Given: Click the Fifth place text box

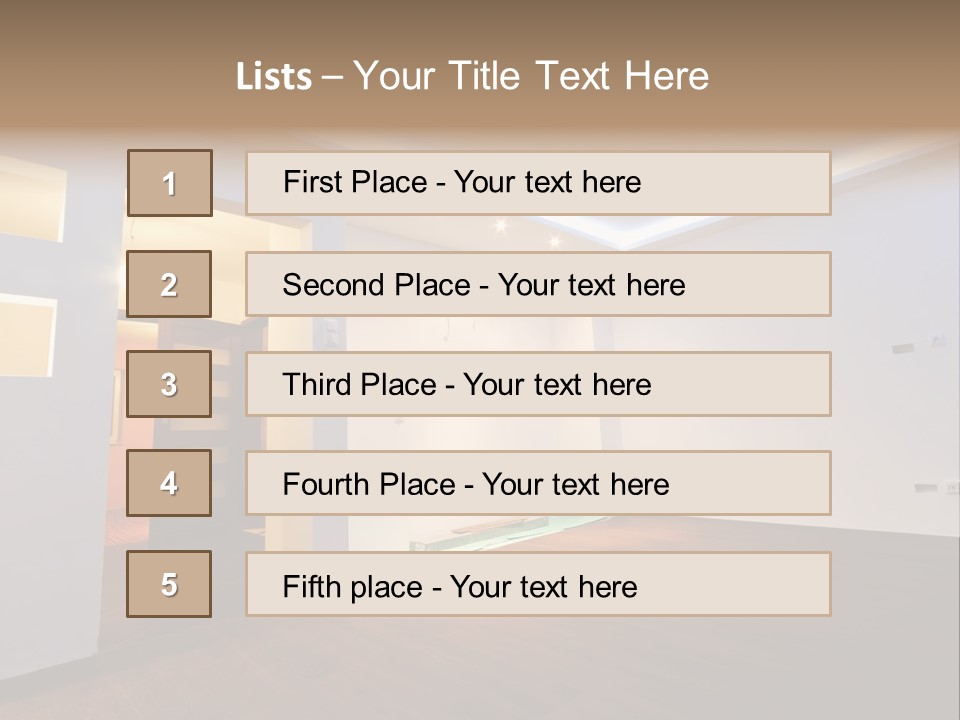Looking at the screenshot, I should (x=538, y=584).
